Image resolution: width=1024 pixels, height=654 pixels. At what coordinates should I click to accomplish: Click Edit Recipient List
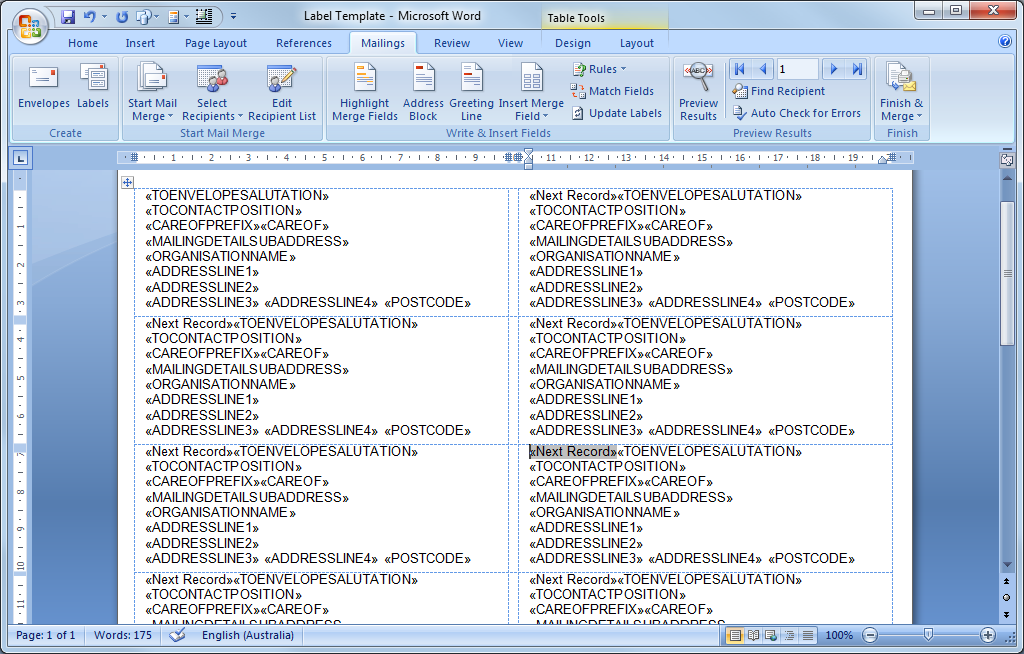click(x=282, y=92)
